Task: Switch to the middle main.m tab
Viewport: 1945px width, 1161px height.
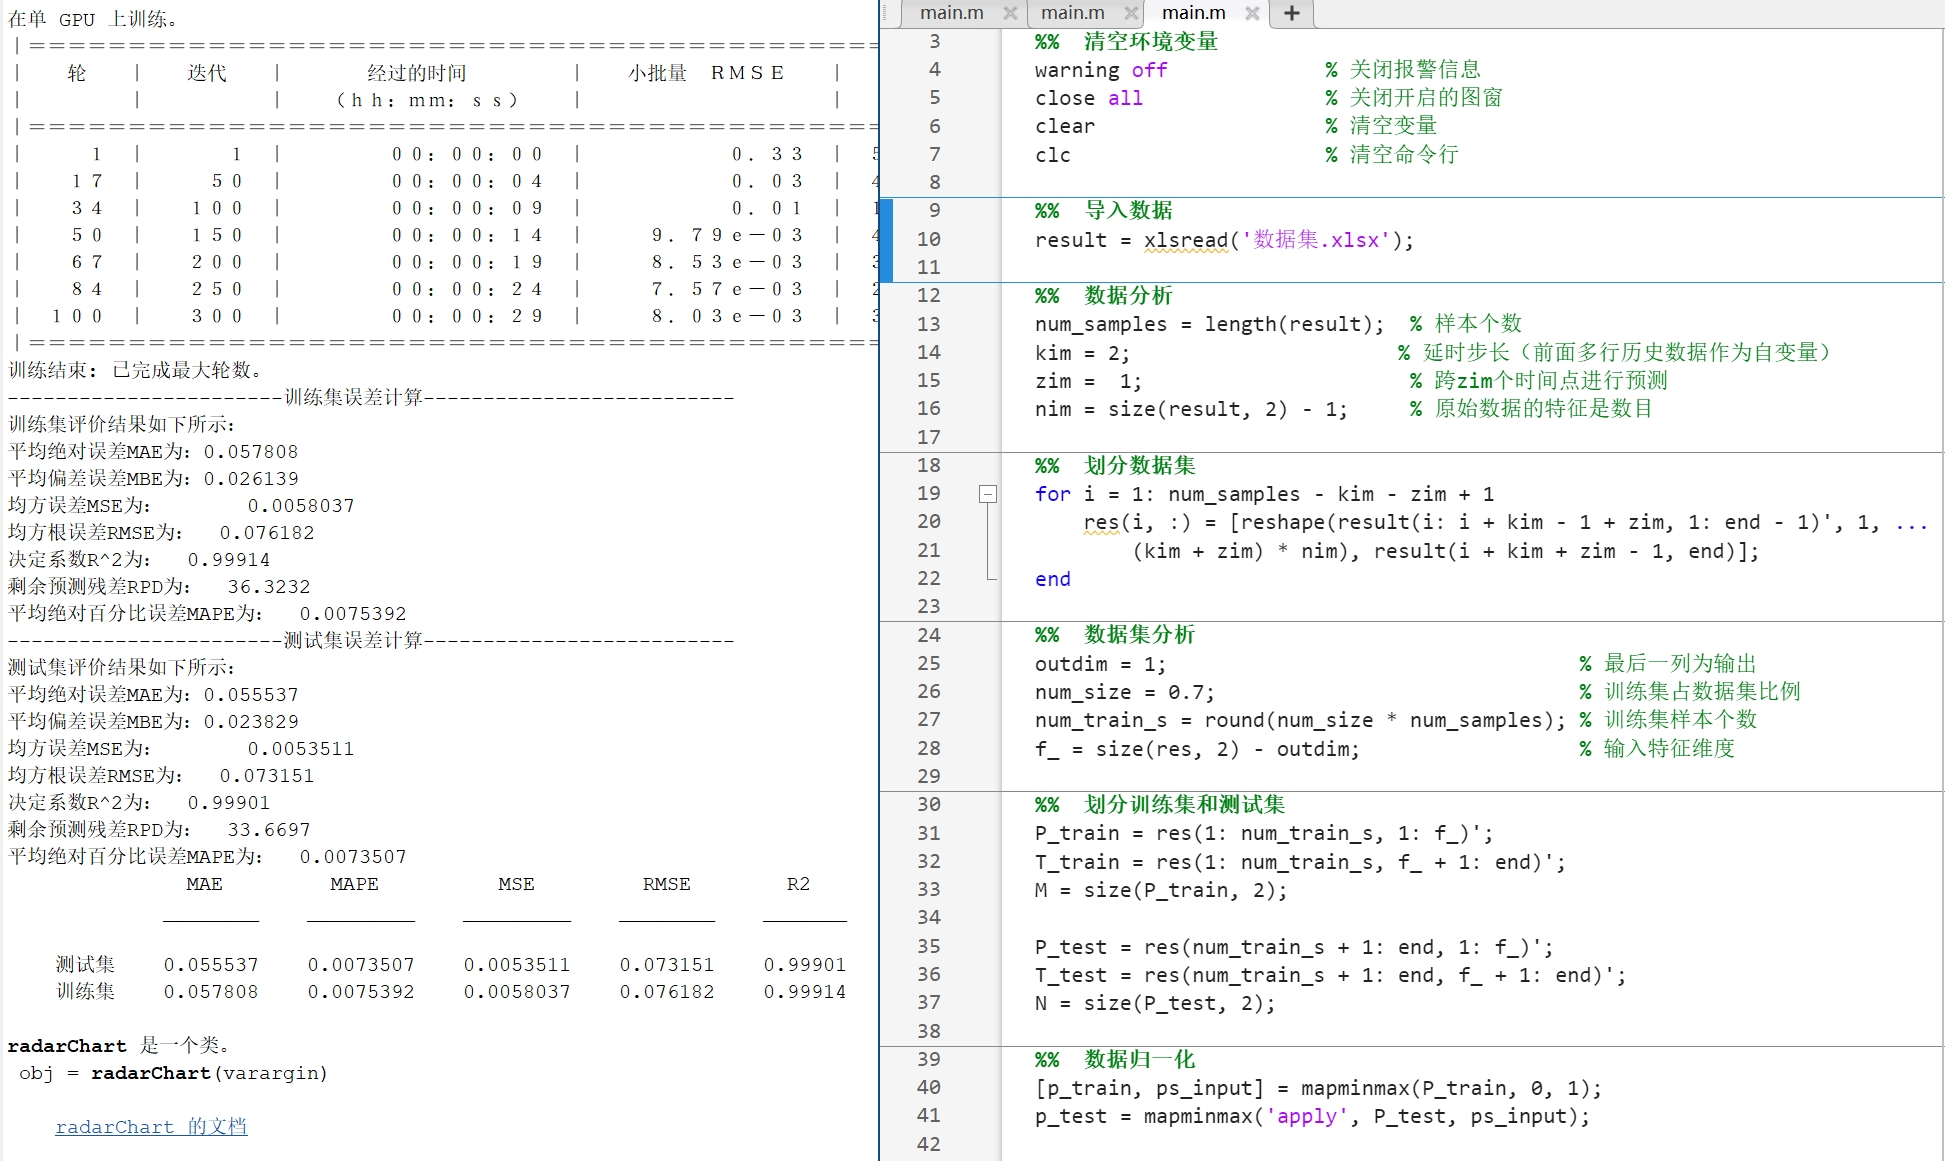Action: [1072, 13]
